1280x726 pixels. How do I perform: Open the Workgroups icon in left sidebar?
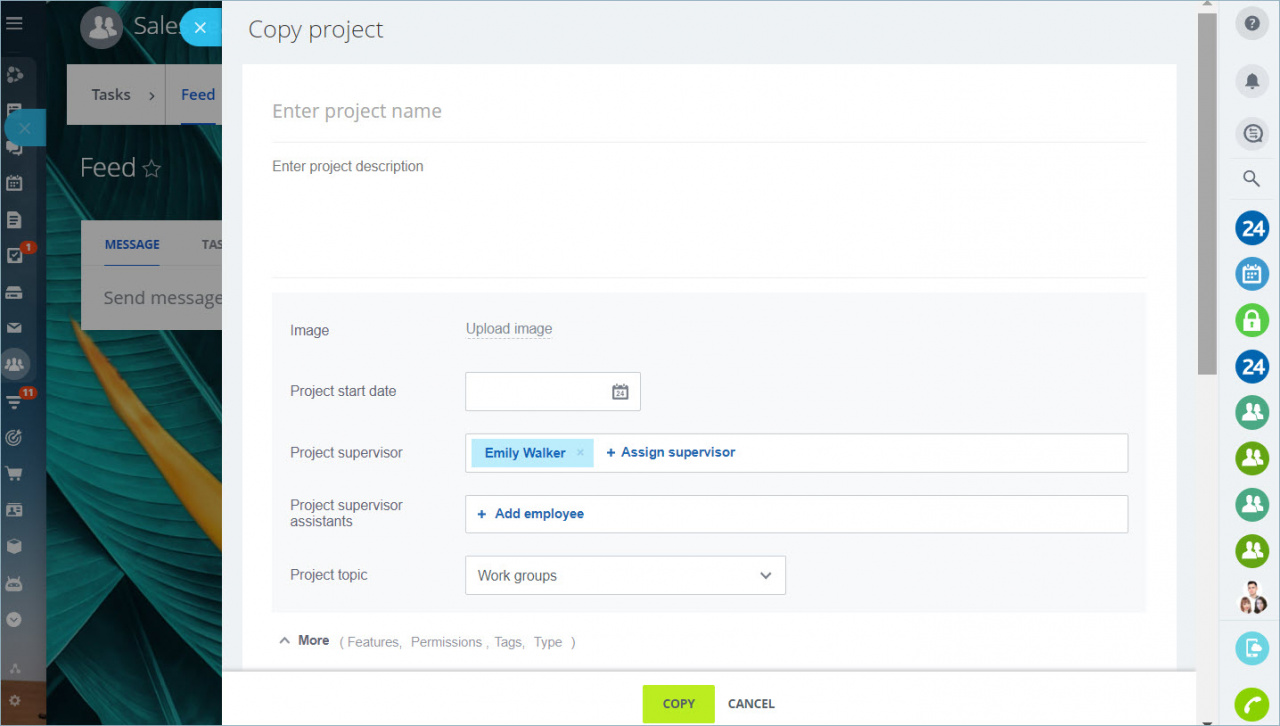tap(14, 364)
